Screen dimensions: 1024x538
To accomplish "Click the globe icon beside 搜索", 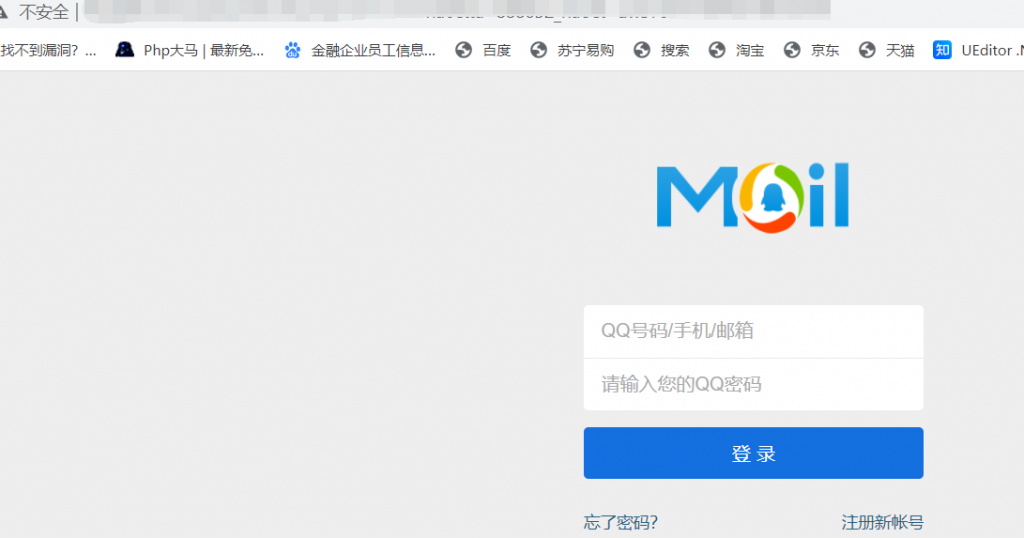I will (x=642, y=50).
